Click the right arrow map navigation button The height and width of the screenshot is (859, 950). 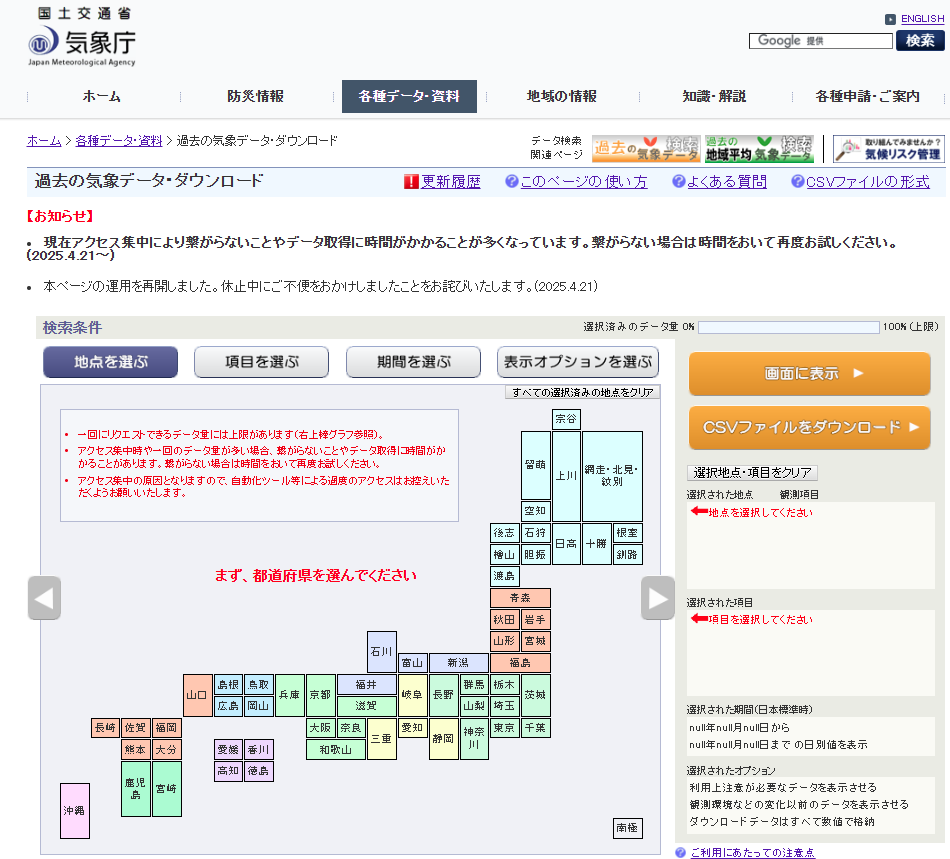coord(657,598)
